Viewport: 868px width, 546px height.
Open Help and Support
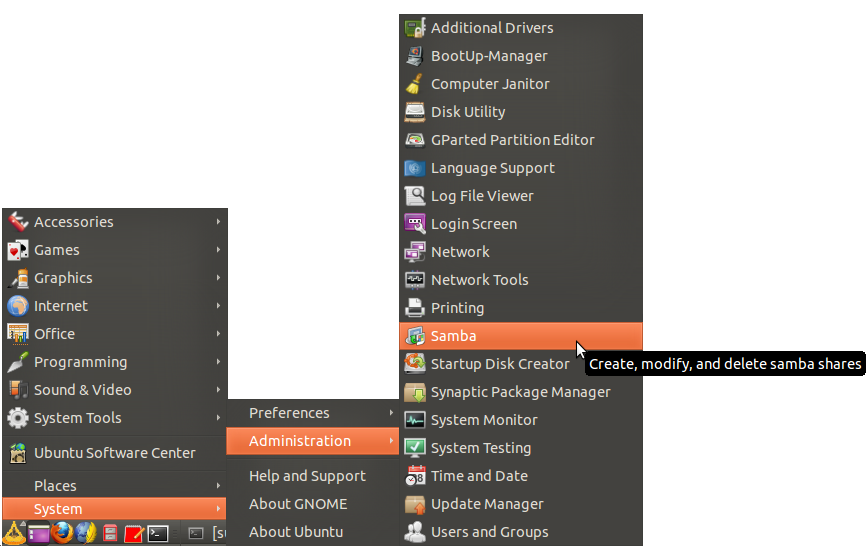[x=313, y=476]
